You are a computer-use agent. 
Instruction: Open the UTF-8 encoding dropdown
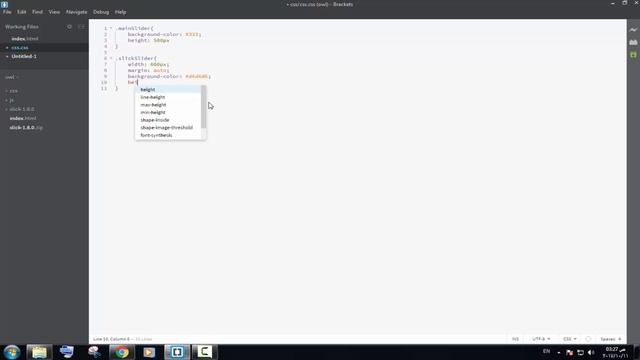point(541,339)
